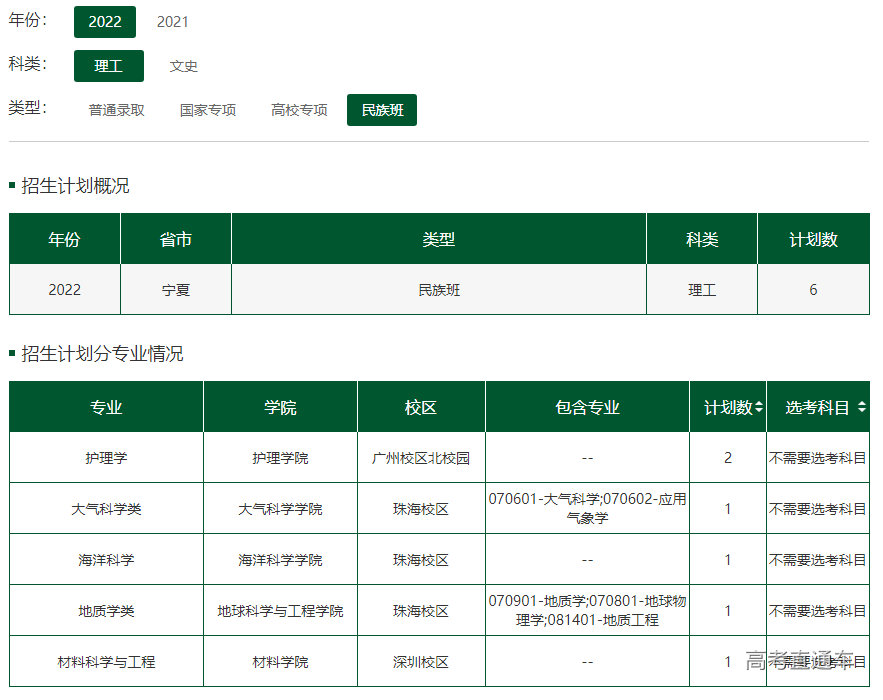The width and height of the screenshot is (883, 700).
Task: Click the 宁夏 province cell
Action: pos(176,290)
